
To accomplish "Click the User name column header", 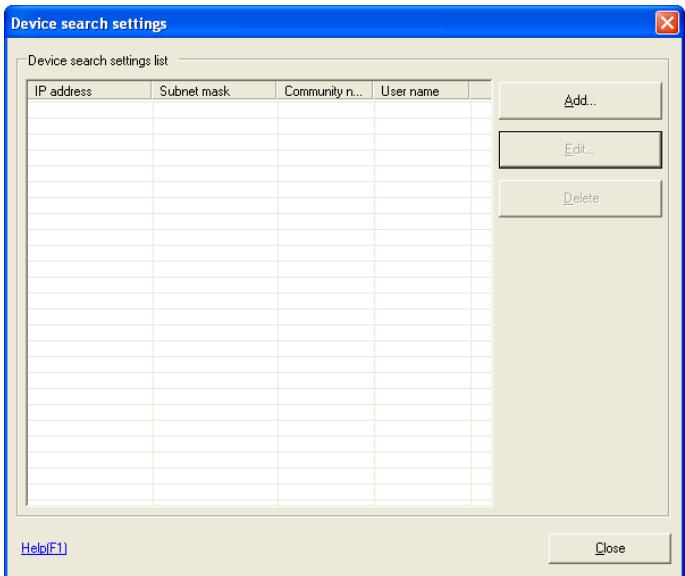I will pyautogui.click(x=421, y=91).
